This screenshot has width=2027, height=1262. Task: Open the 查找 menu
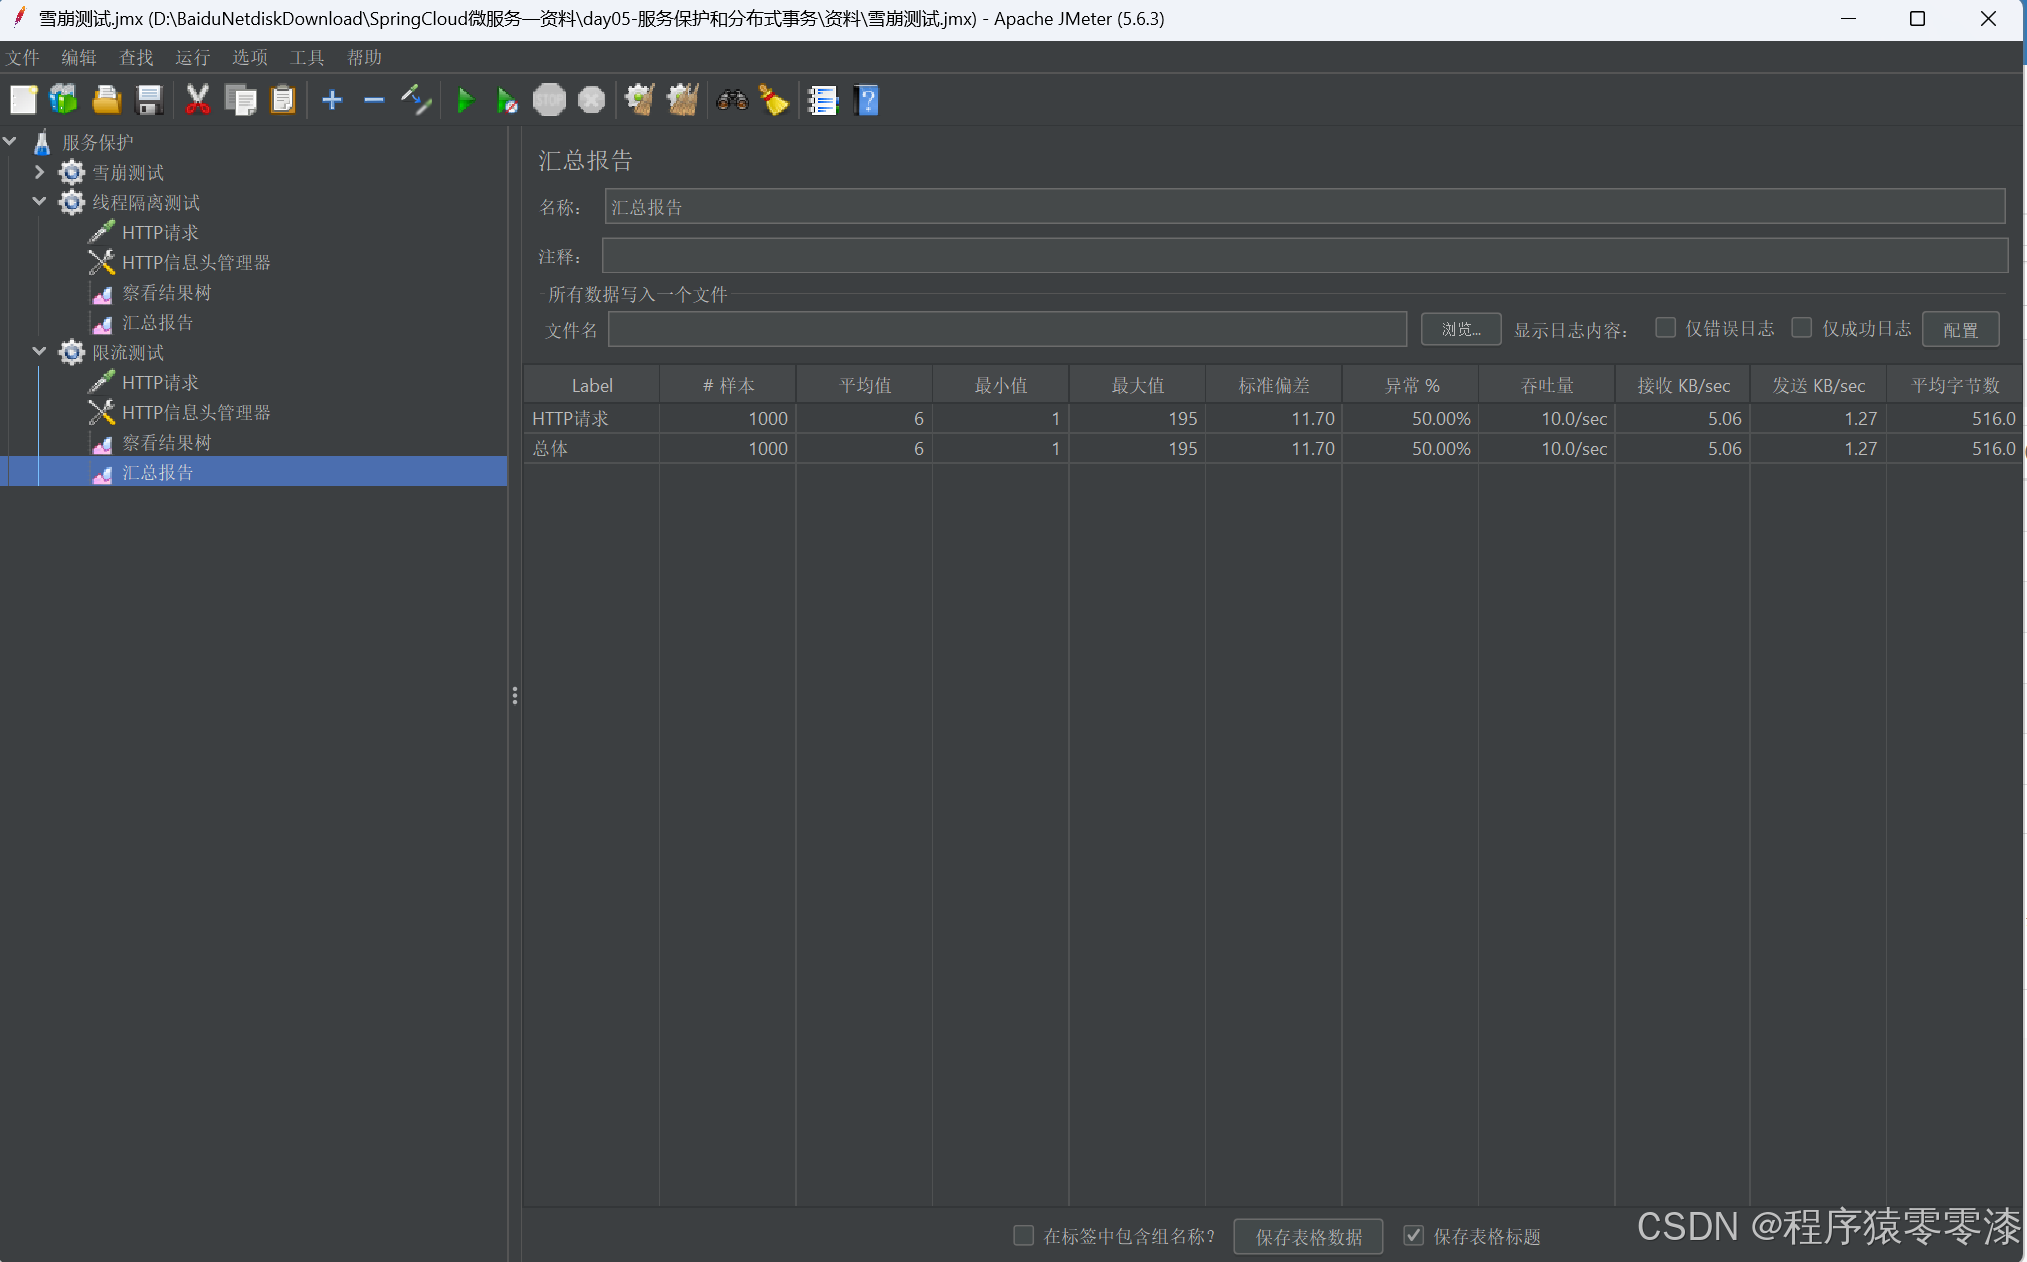tap(136, 58)
